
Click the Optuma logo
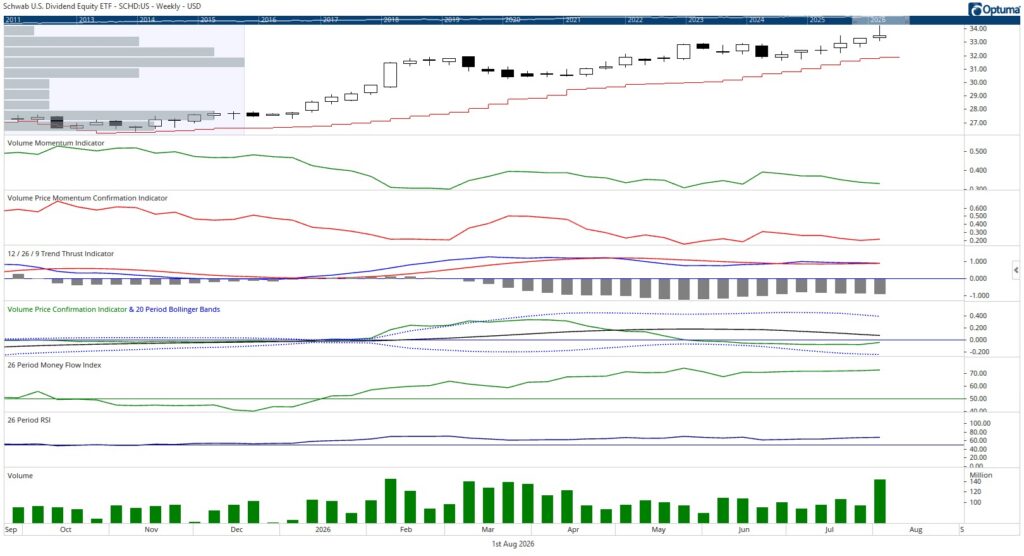coord(993,9)
